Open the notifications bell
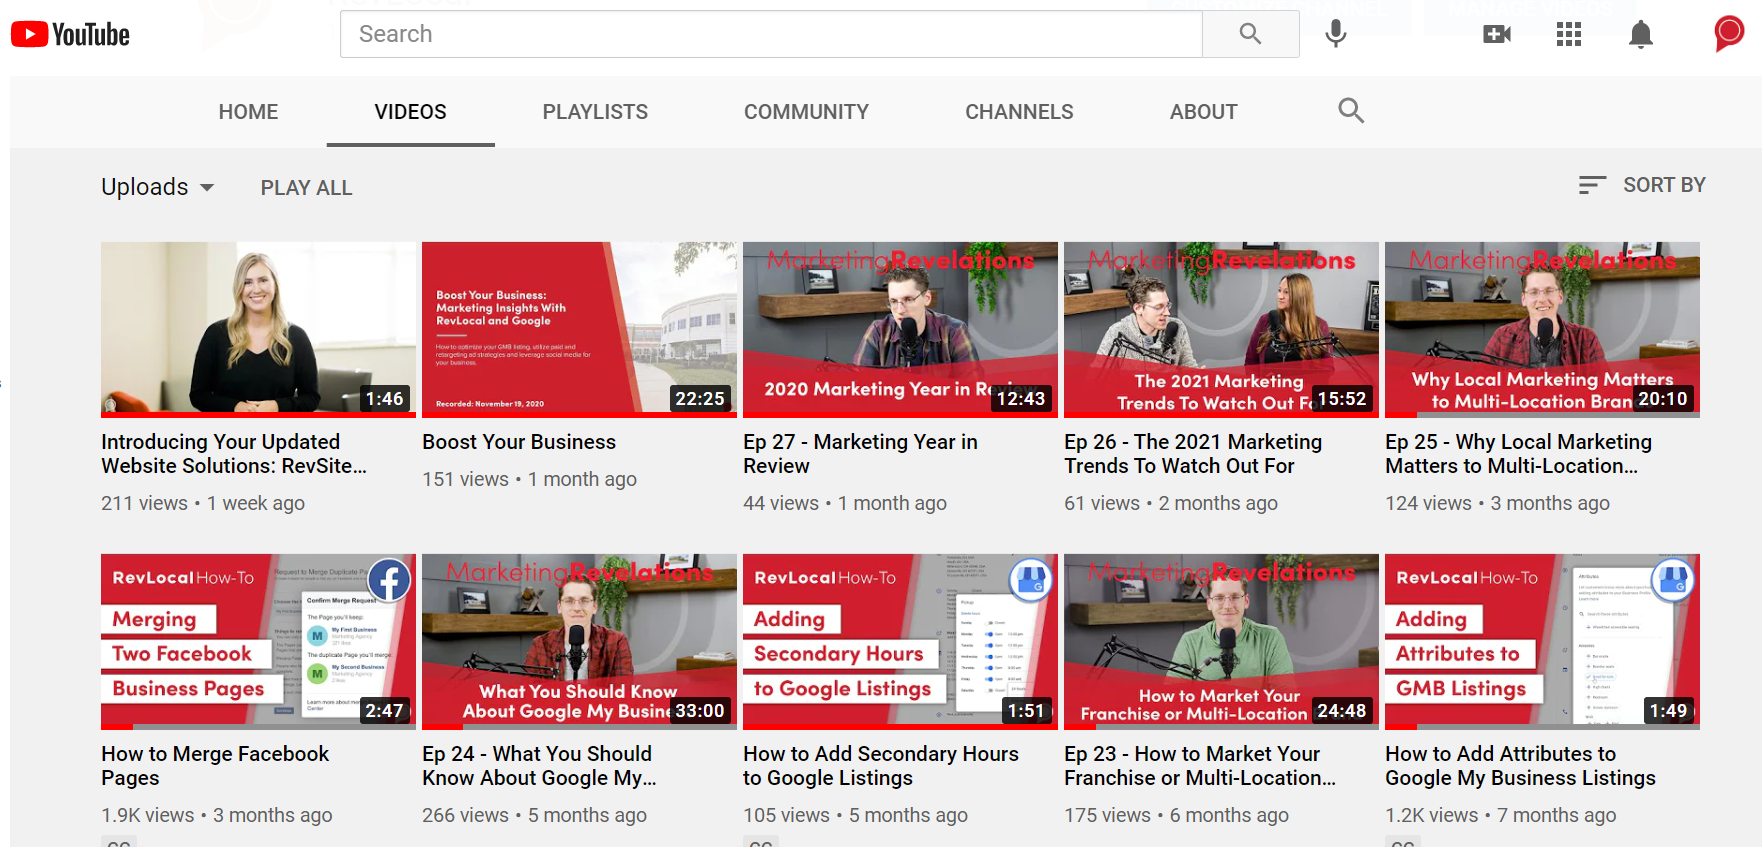The width and height of the screenshot is (1762, 847). (x=1641, y=34)
